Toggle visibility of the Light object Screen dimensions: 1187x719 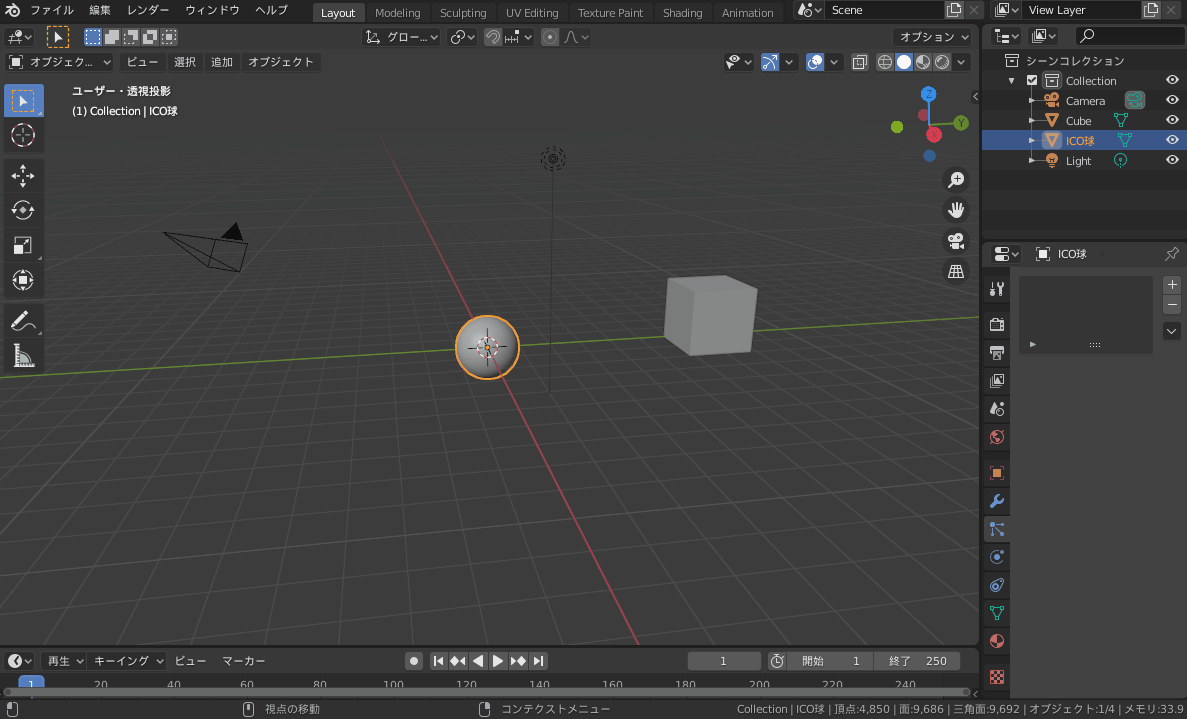(1172, 161)
